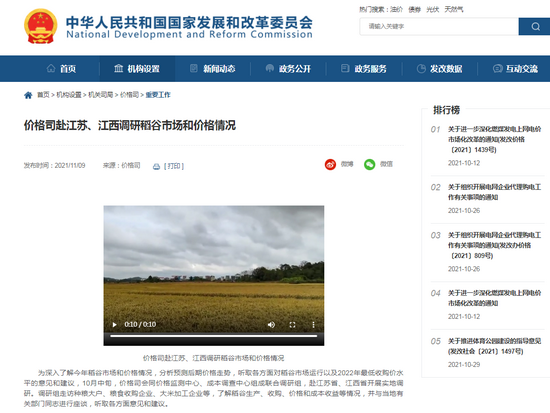Enter fullscreen mode on video
Image resolution: width=550 pixels, height=413 pixels.
pos(292,325)
